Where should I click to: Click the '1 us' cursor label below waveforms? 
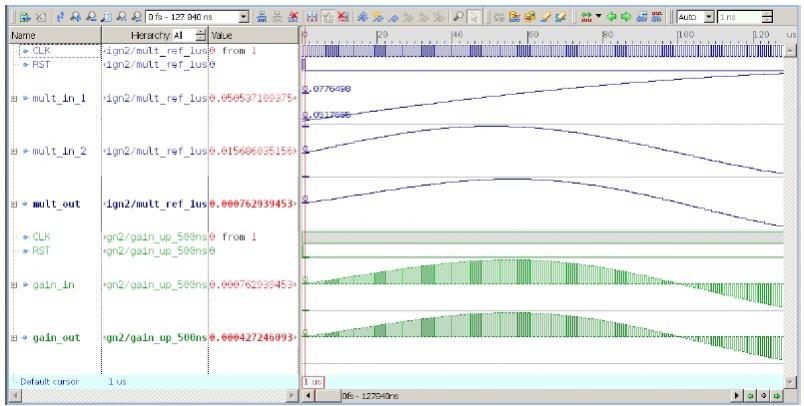[312, 382]
